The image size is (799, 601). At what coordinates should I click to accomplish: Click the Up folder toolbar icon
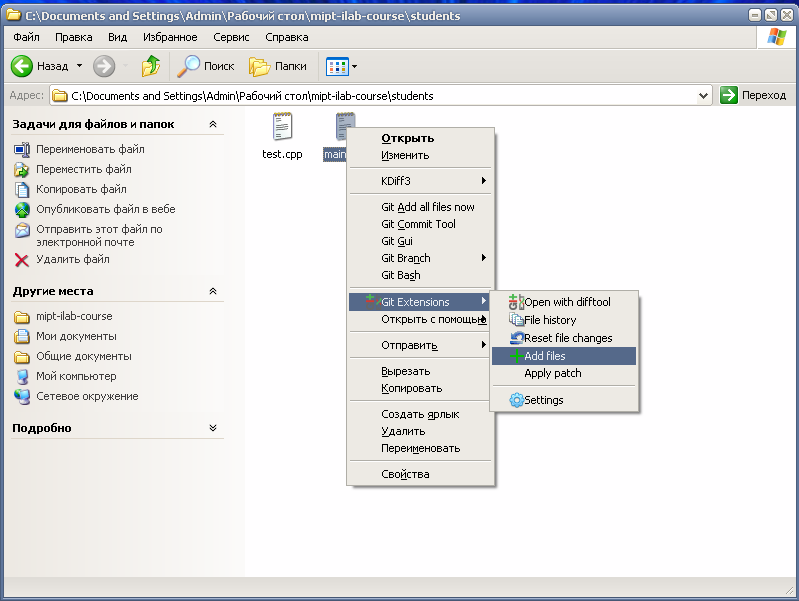150,66
